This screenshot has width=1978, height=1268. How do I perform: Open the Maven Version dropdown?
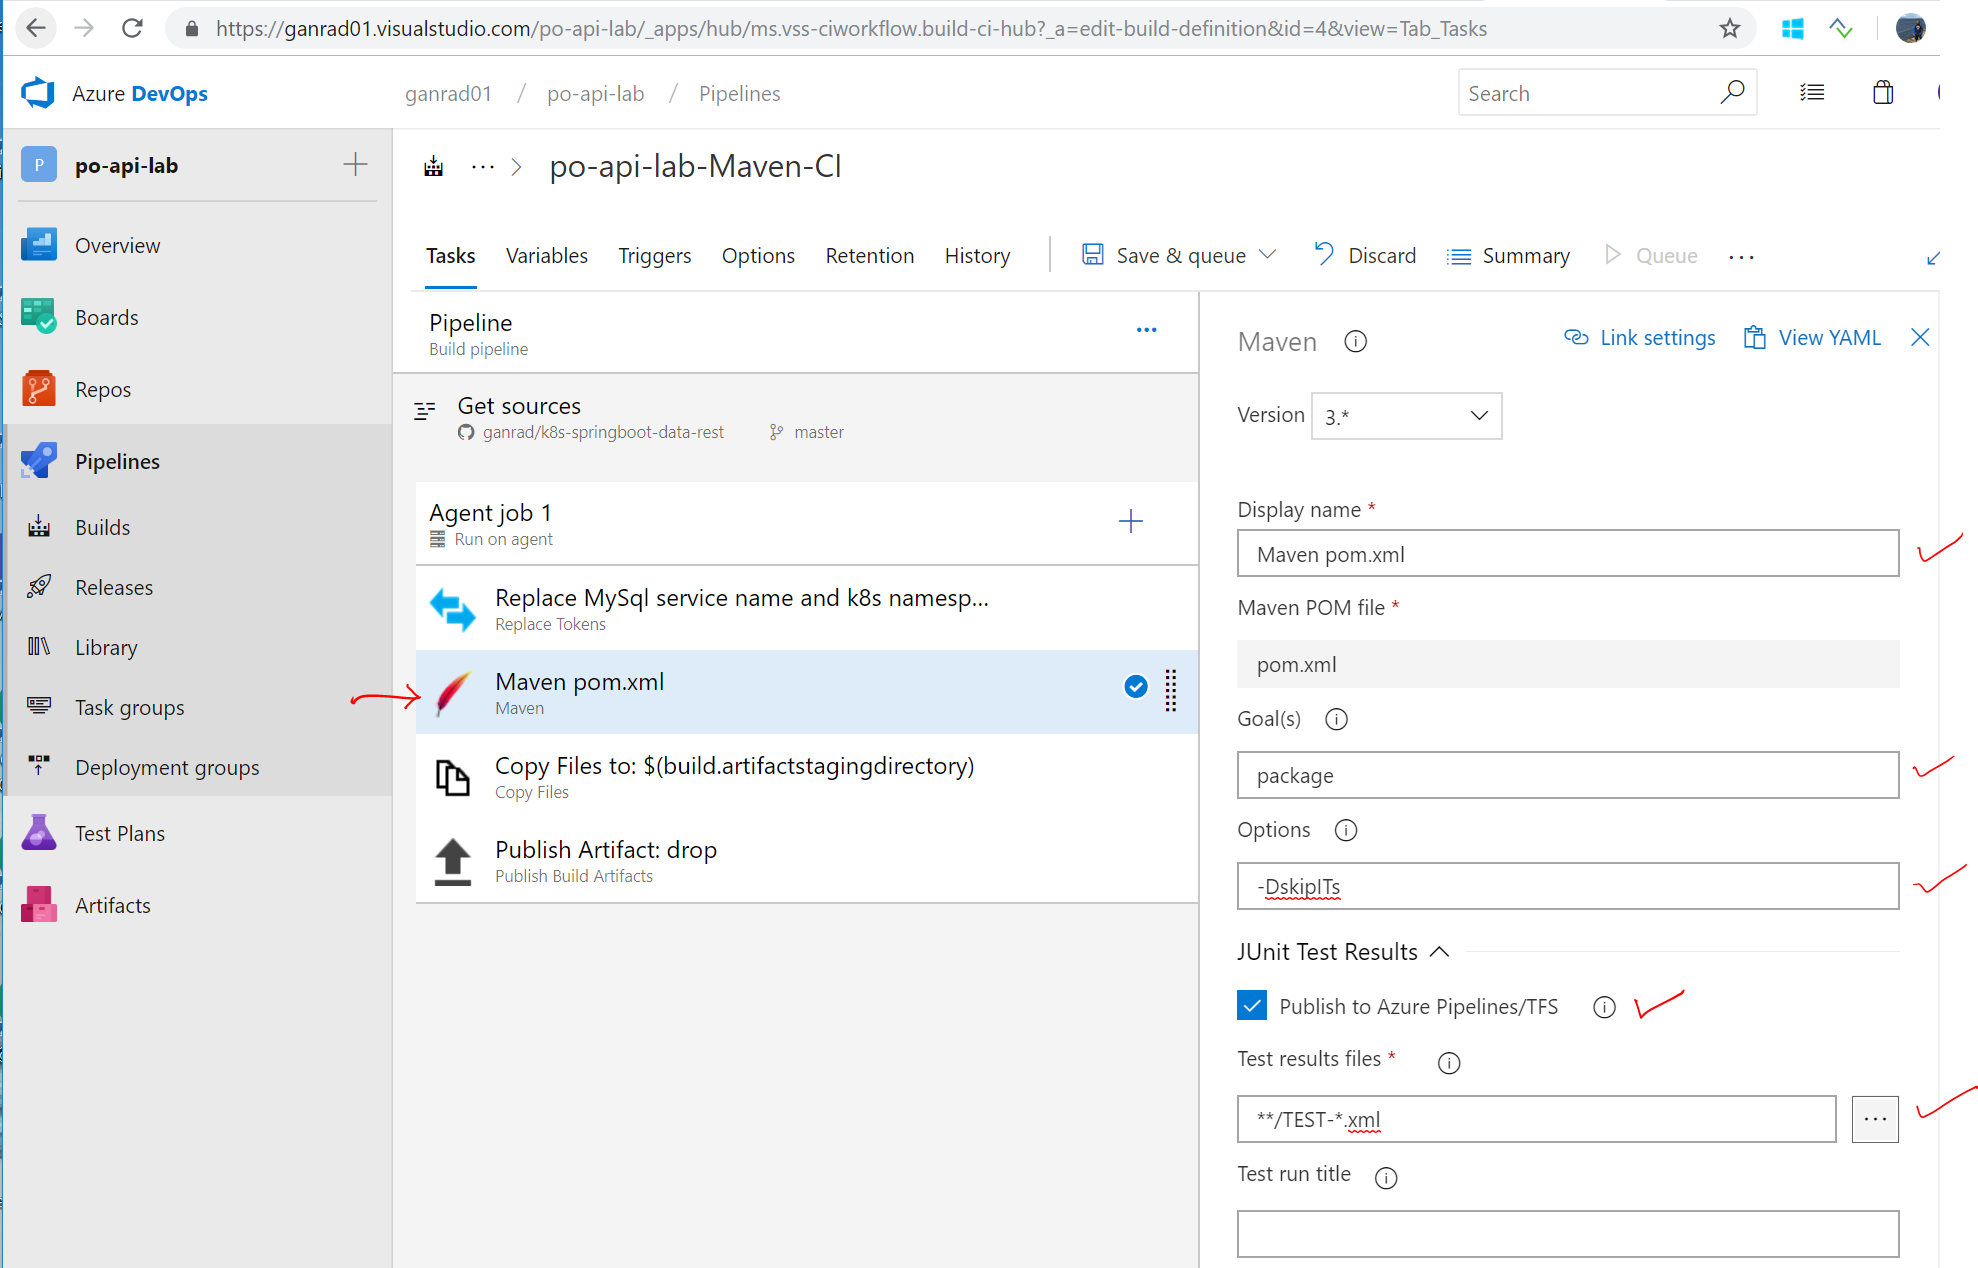click(x=1406, y=416)
